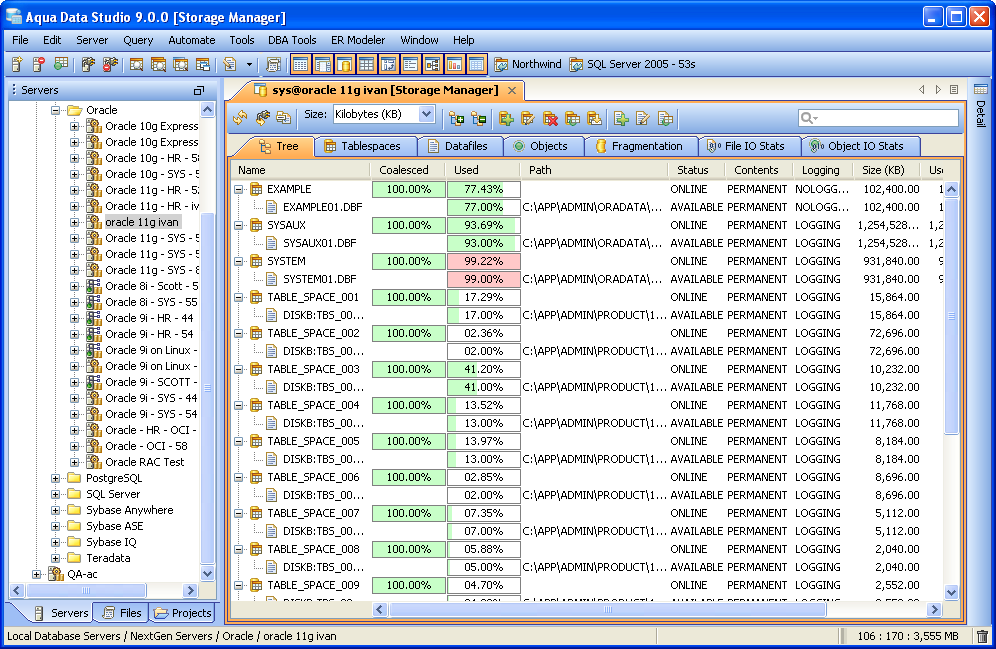Open the small dropdown arrow in main toolbar
Screen dimensions: 996x649
[x=249, y=64]
